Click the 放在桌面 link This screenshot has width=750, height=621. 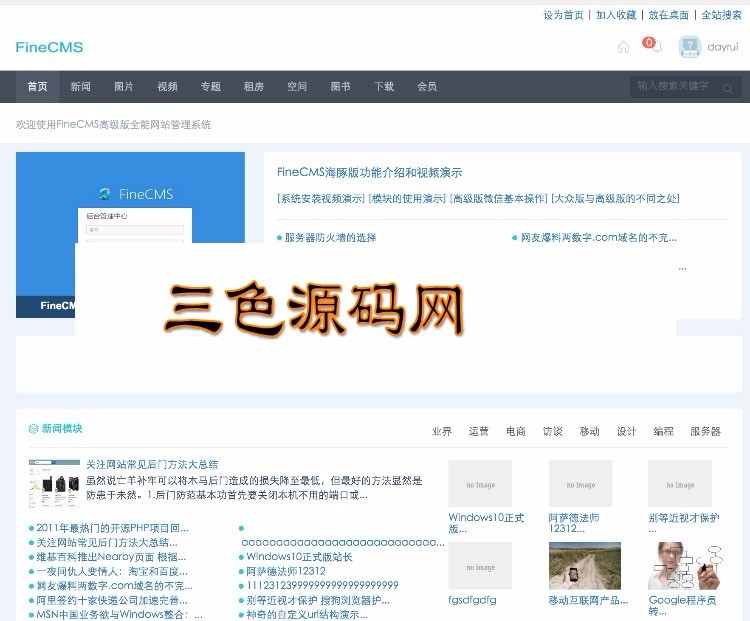point(669,15)
